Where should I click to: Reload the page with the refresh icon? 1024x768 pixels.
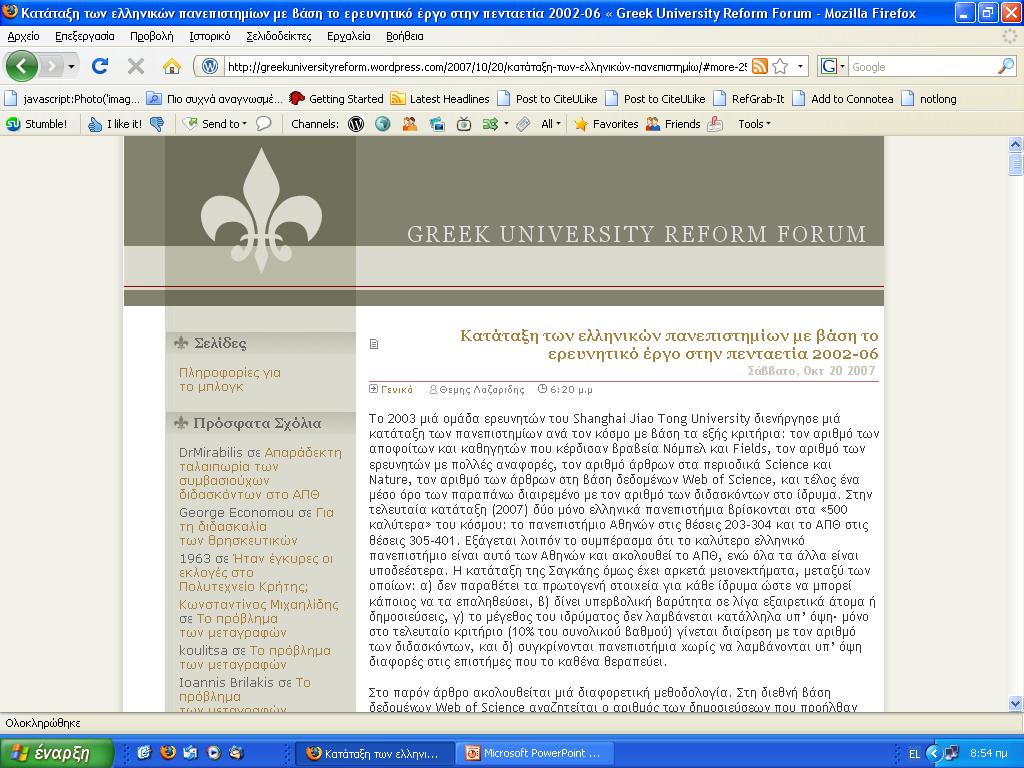coord(100,66)
